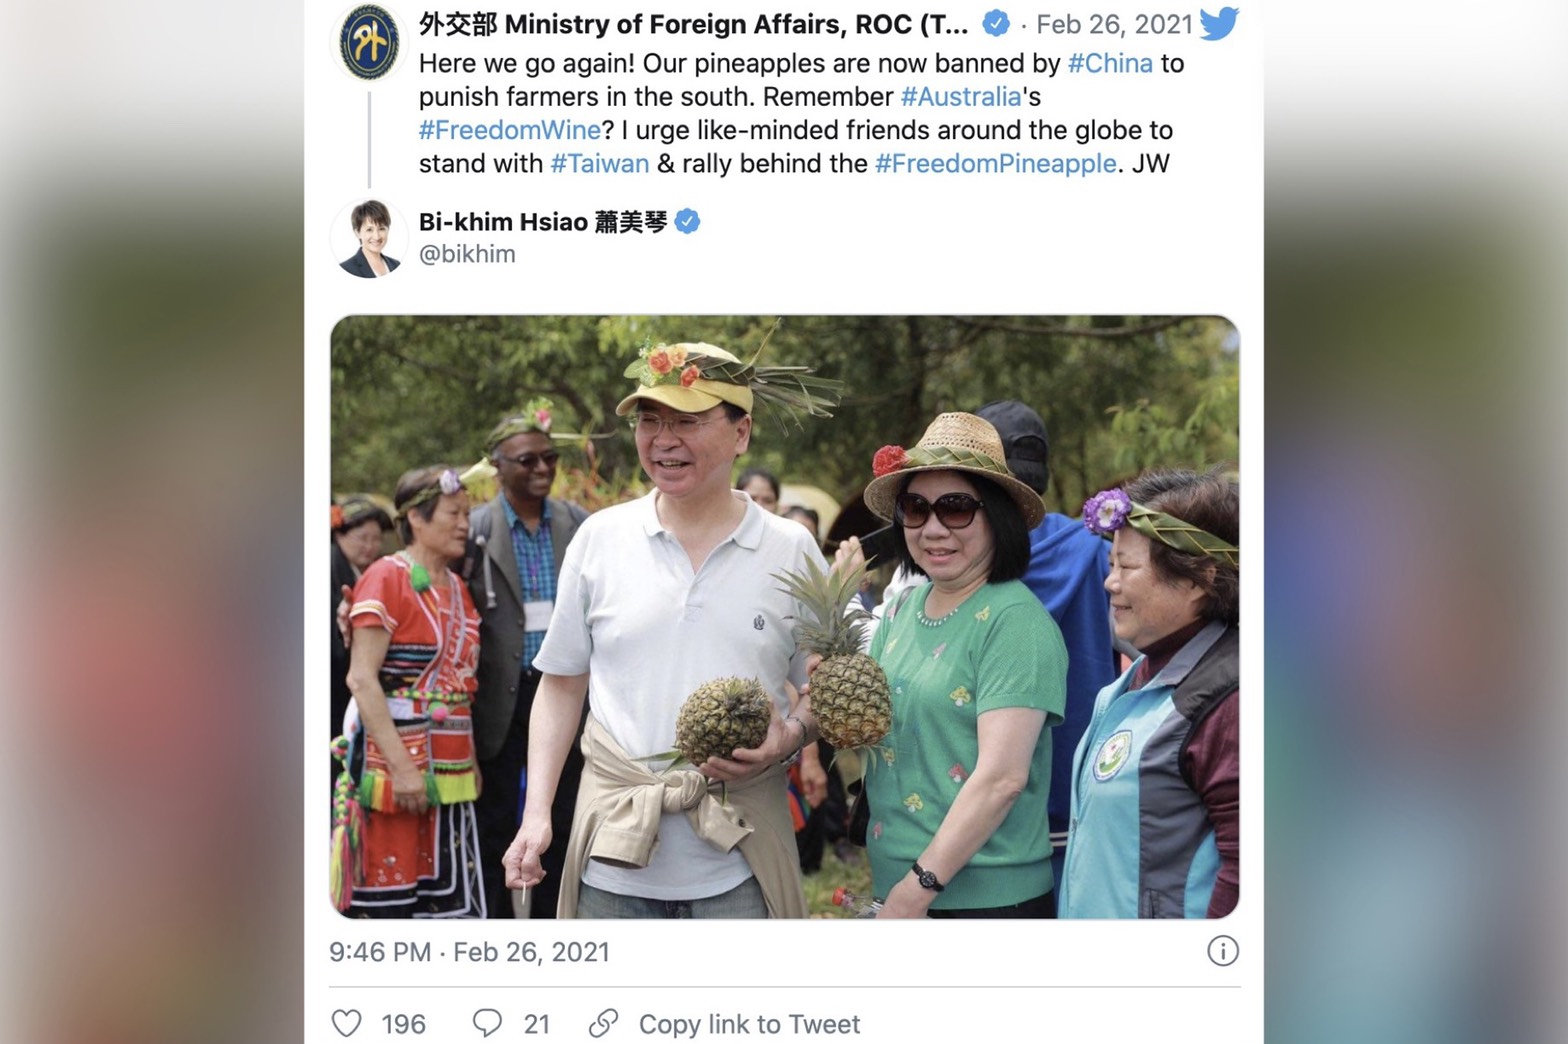The image size is (1568, 1044).
Task: Open the #Taiwan hashtag
Action: pos(600,163)
